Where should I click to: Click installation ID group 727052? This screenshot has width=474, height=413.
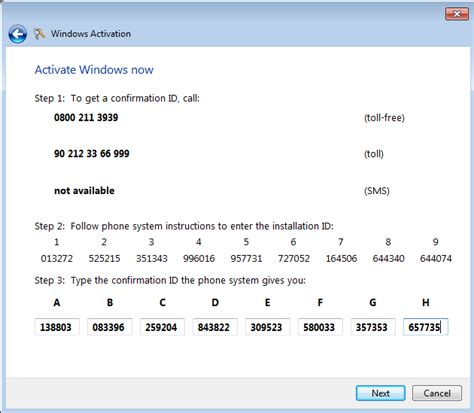click(294, 258)
